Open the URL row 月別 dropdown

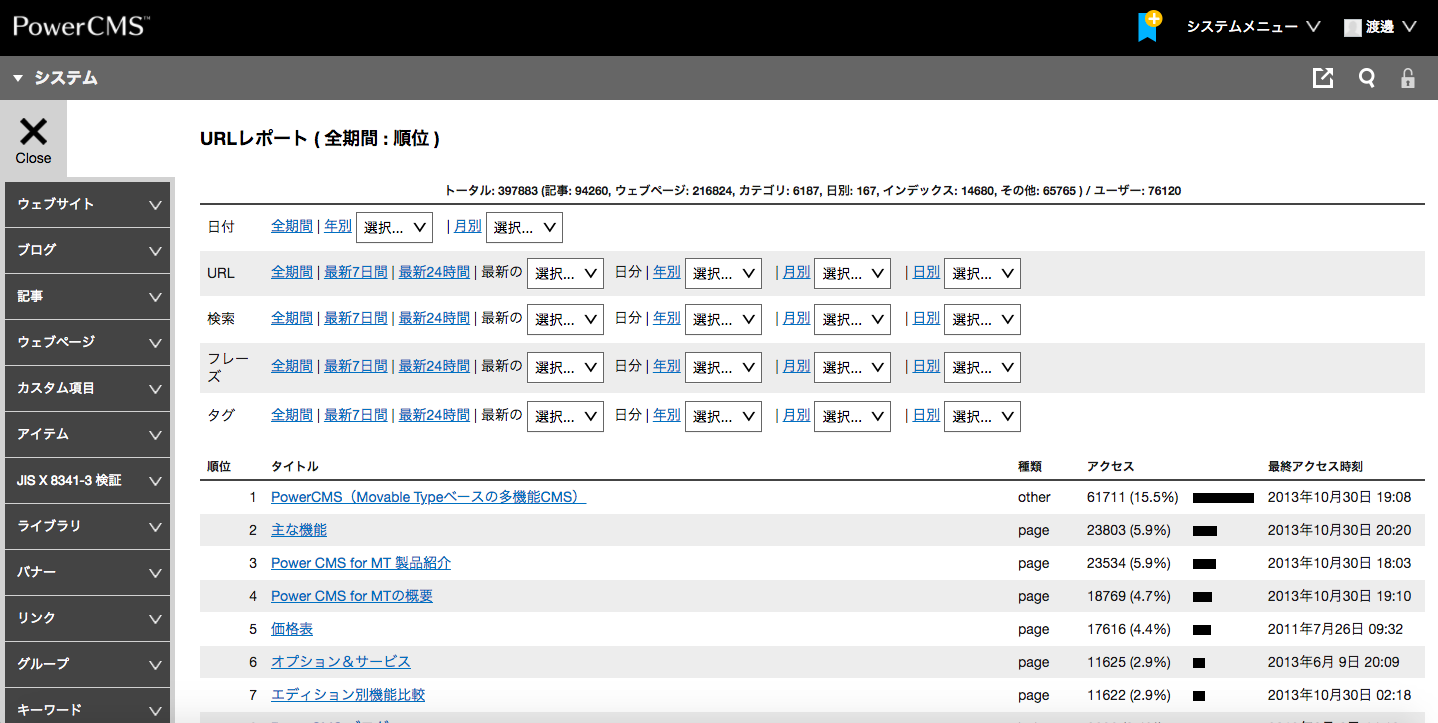pos(852,273)
